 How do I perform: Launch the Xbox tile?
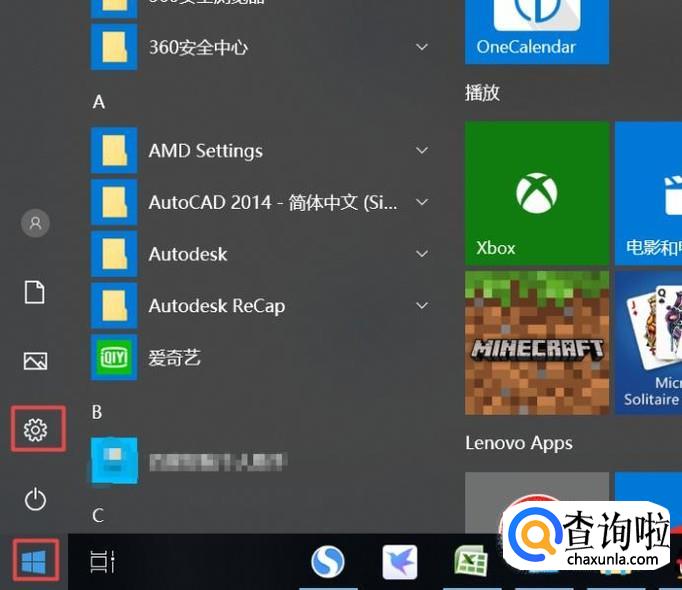[537, 194]
